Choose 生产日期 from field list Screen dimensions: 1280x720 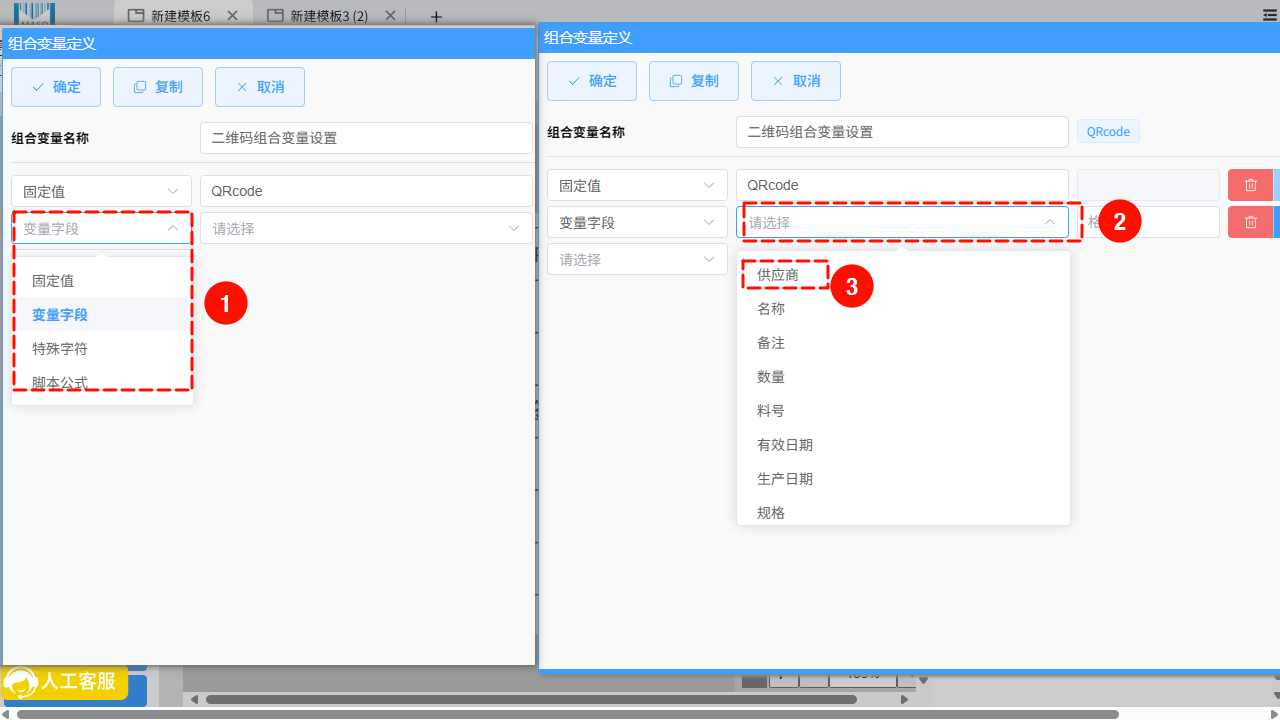(x=903, y=479)
